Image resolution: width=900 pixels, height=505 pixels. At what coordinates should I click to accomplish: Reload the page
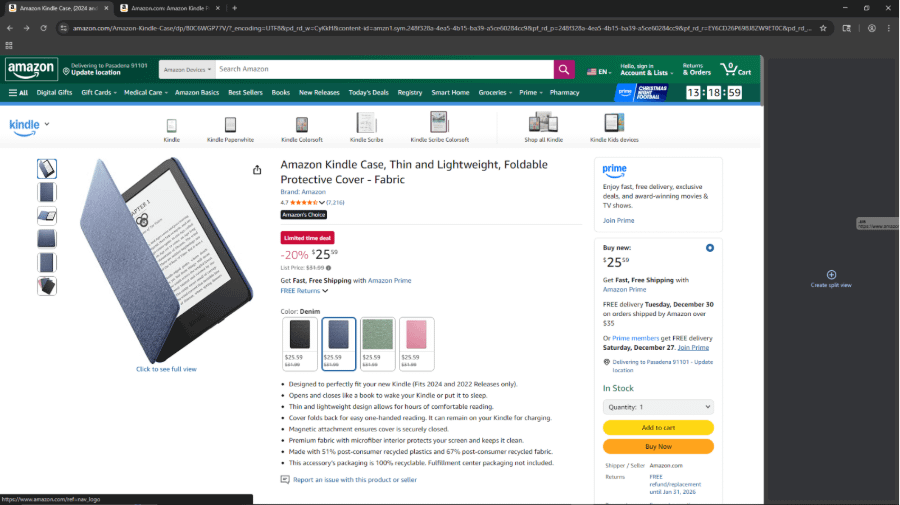[43, 28]
